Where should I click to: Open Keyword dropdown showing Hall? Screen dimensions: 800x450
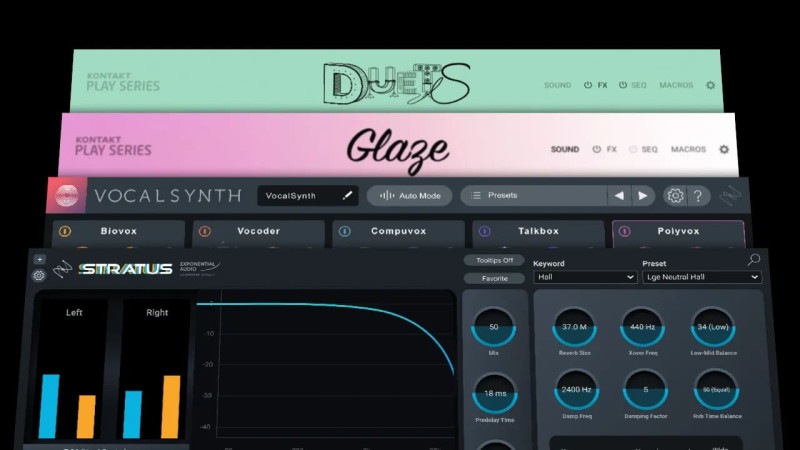[585, 277]
